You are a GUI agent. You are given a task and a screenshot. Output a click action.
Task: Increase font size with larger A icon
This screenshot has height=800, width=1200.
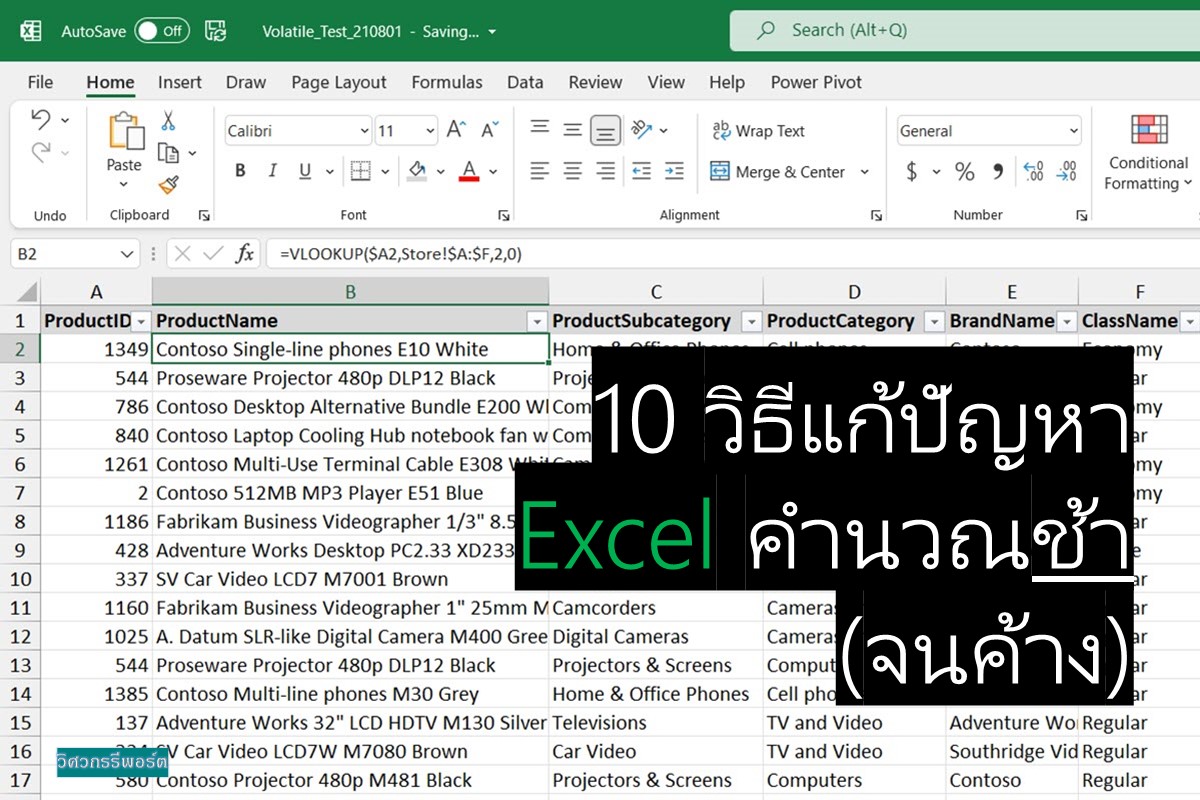tap(456, 130)
